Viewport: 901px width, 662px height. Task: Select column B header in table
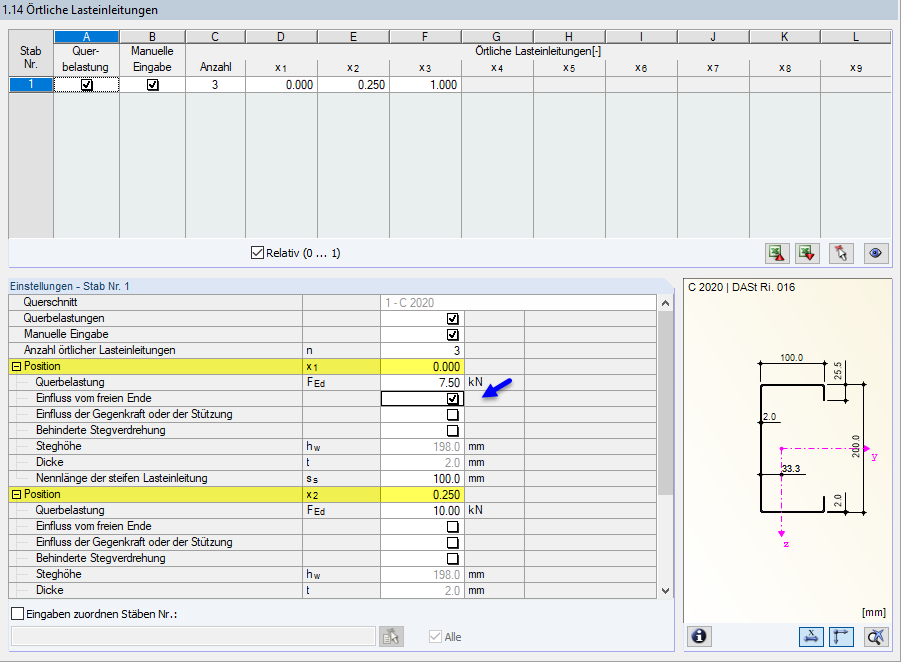152,37
